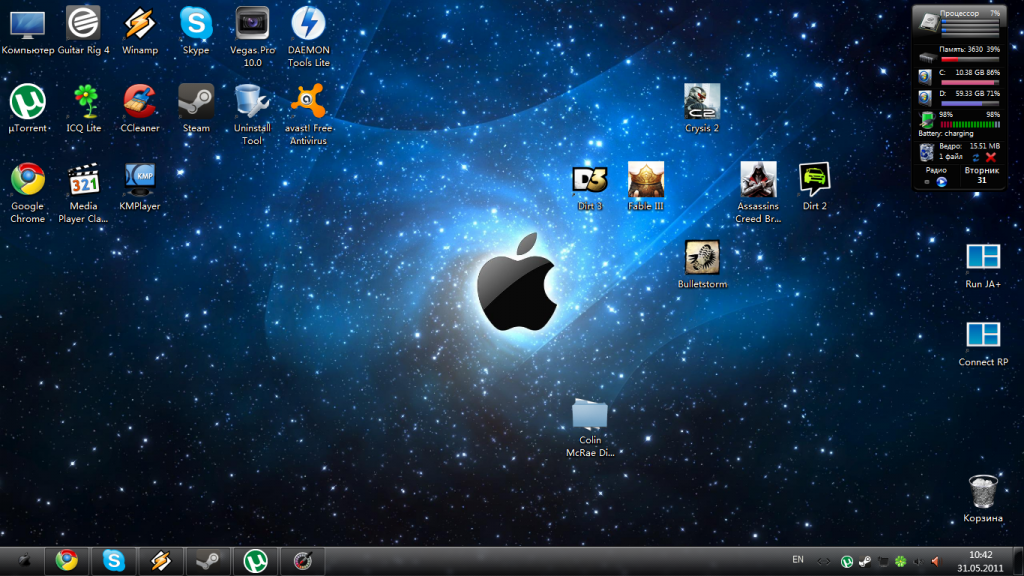The image size is (1024, 576).
Task: Open ICQ Lite desktop icon
Action: (x=84, y=108)
